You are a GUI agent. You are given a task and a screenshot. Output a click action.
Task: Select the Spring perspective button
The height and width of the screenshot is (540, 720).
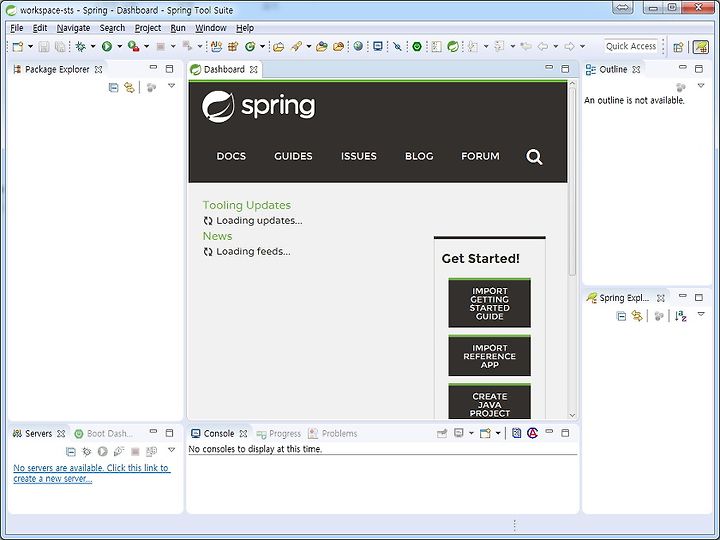[x=701, y=47]
